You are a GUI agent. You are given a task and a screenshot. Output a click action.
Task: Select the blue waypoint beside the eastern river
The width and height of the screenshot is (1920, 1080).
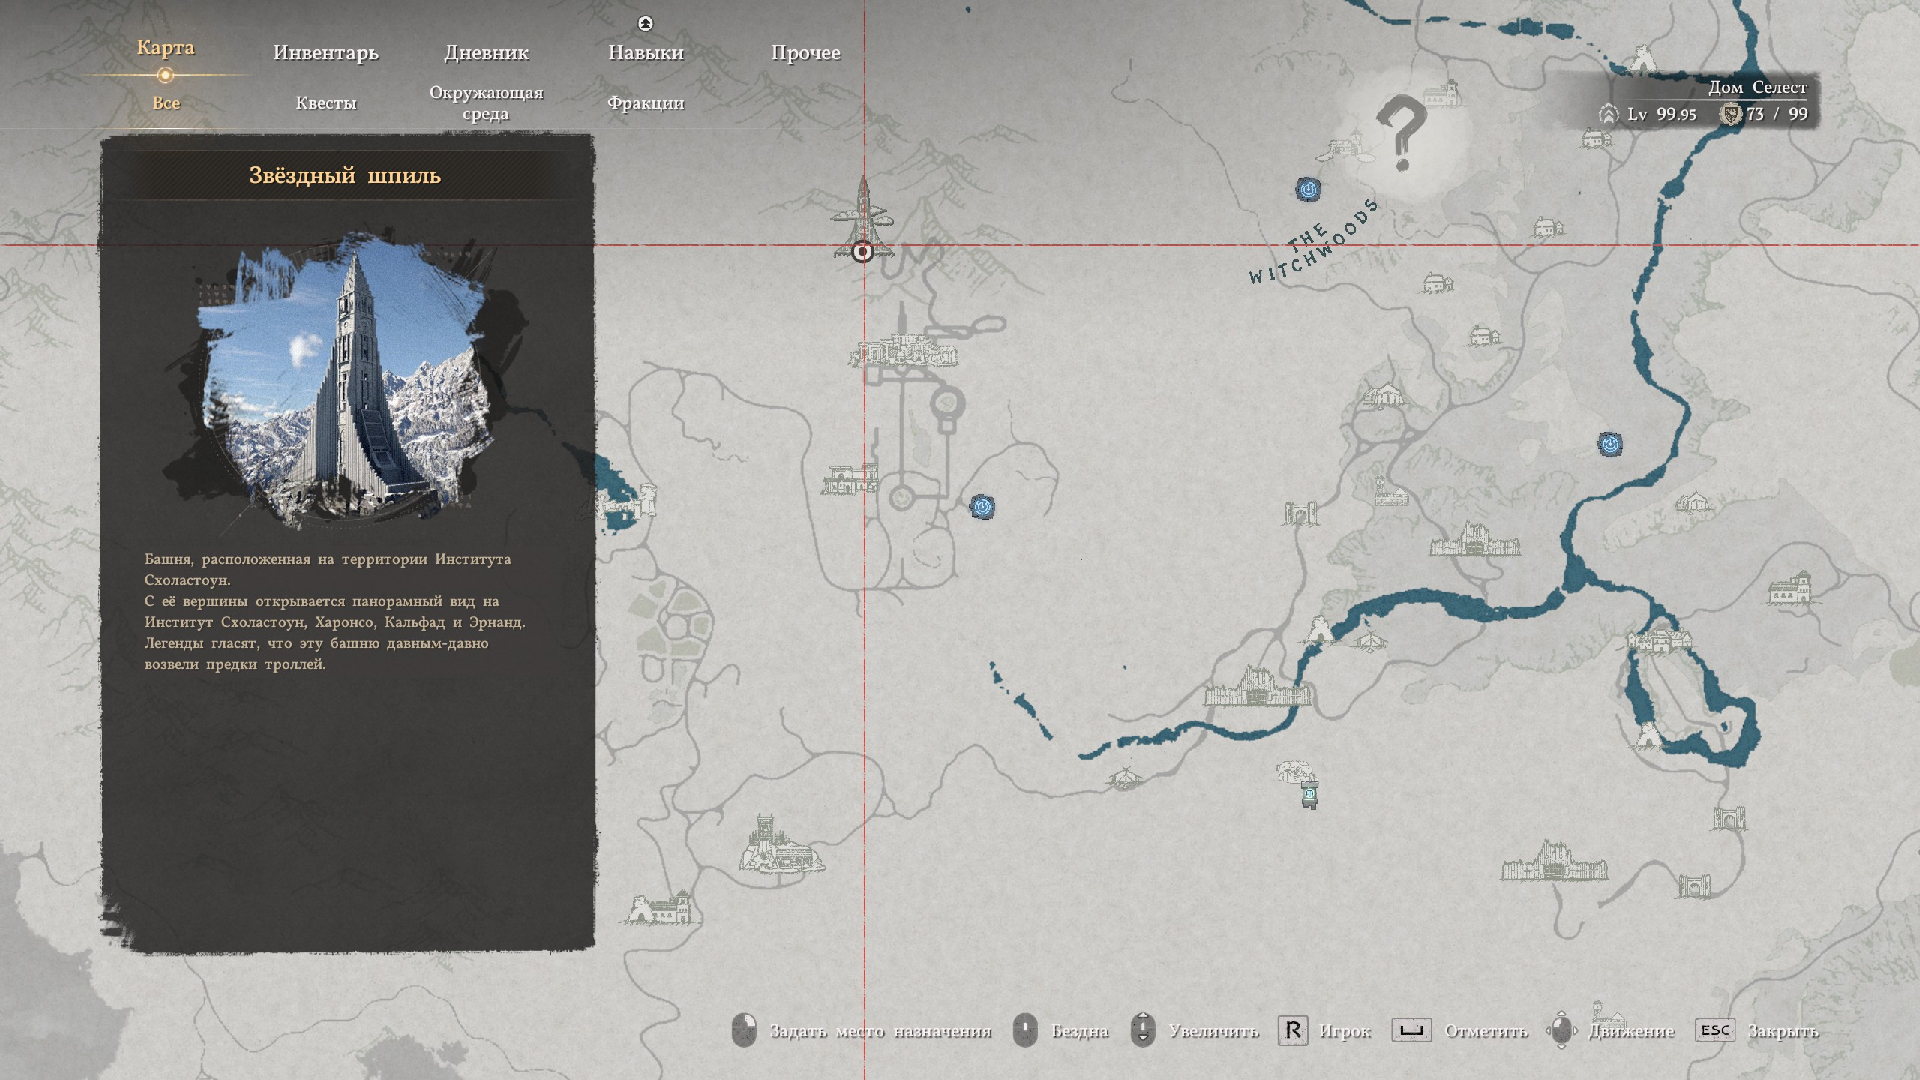(1610, 444)
